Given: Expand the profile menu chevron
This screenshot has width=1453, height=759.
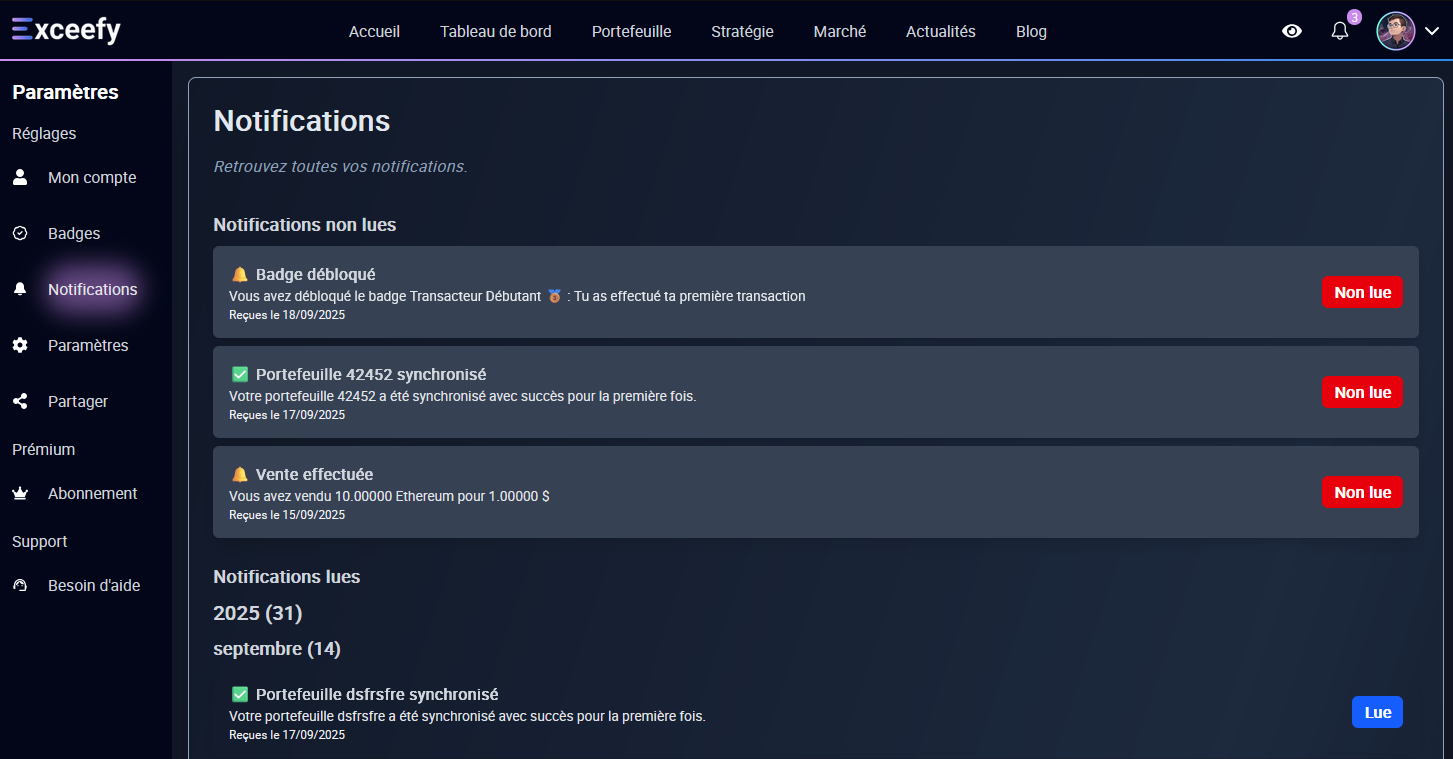Looking at the screenshot, I should [1431, 31].
